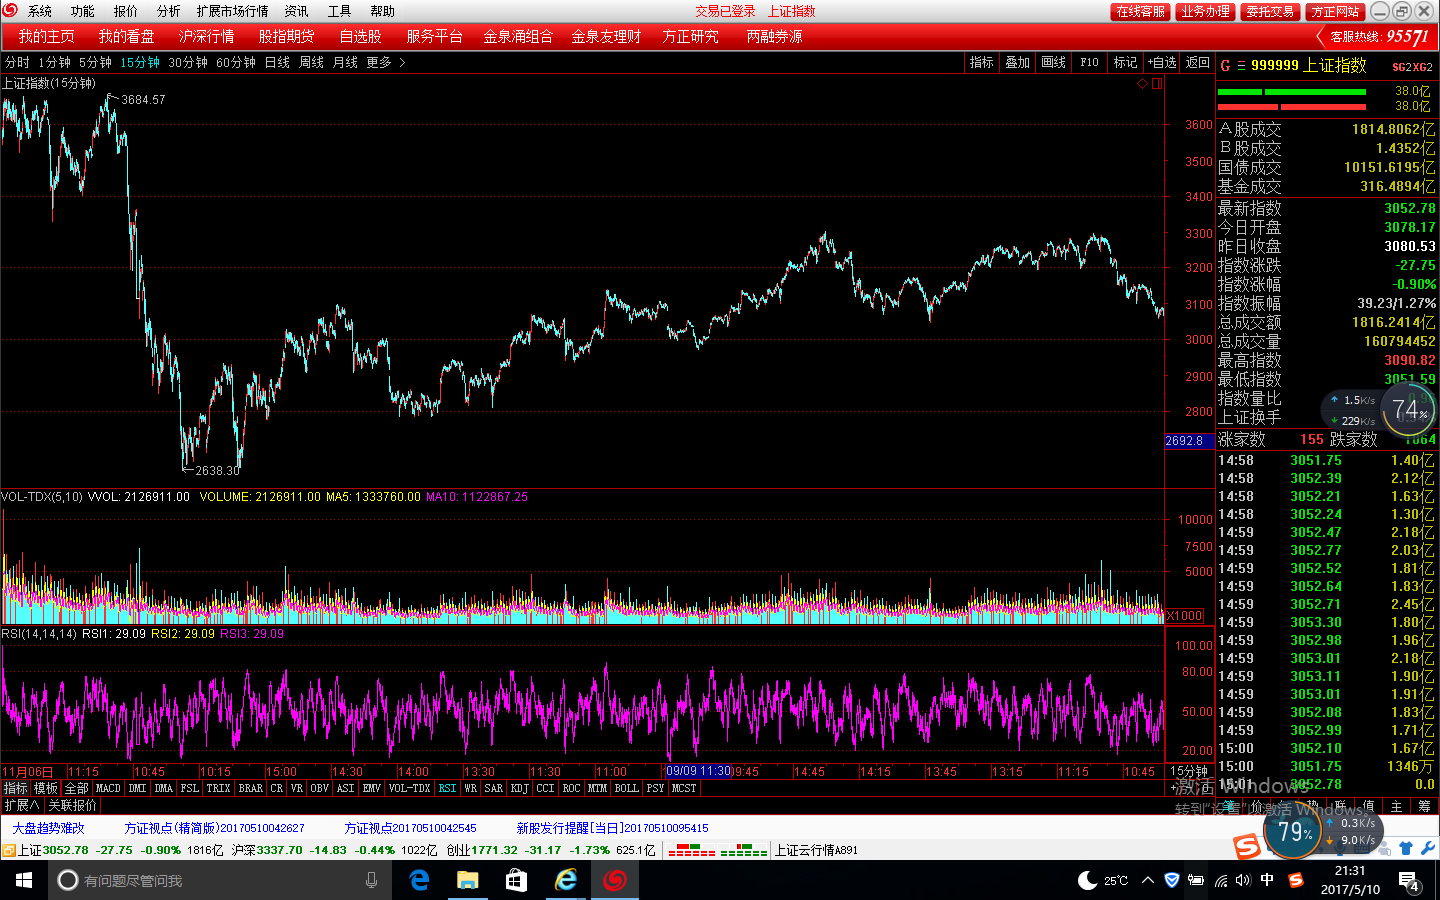
Task: Toggle the MCST indicator
Action: [x=683, y=788]
